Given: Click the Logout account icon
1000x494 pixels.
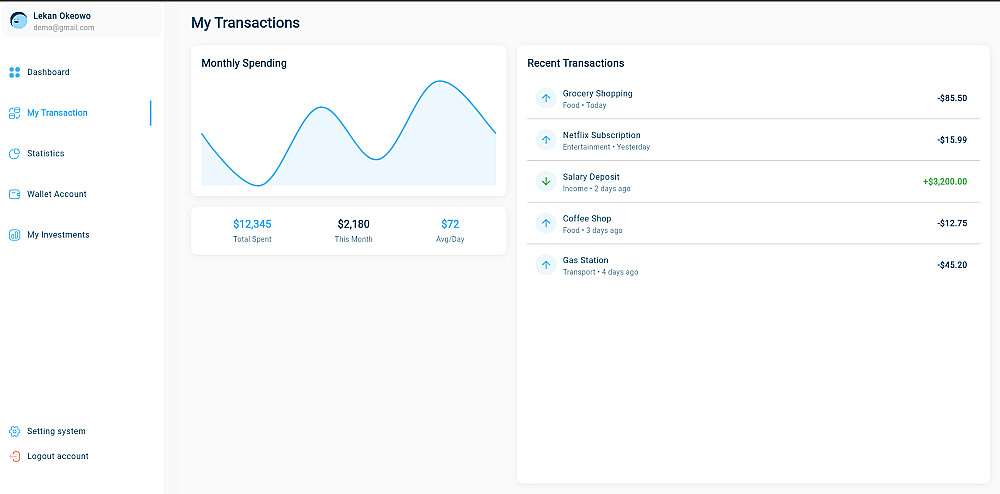Looking at the screenshot, I should [x=14, y=456].
